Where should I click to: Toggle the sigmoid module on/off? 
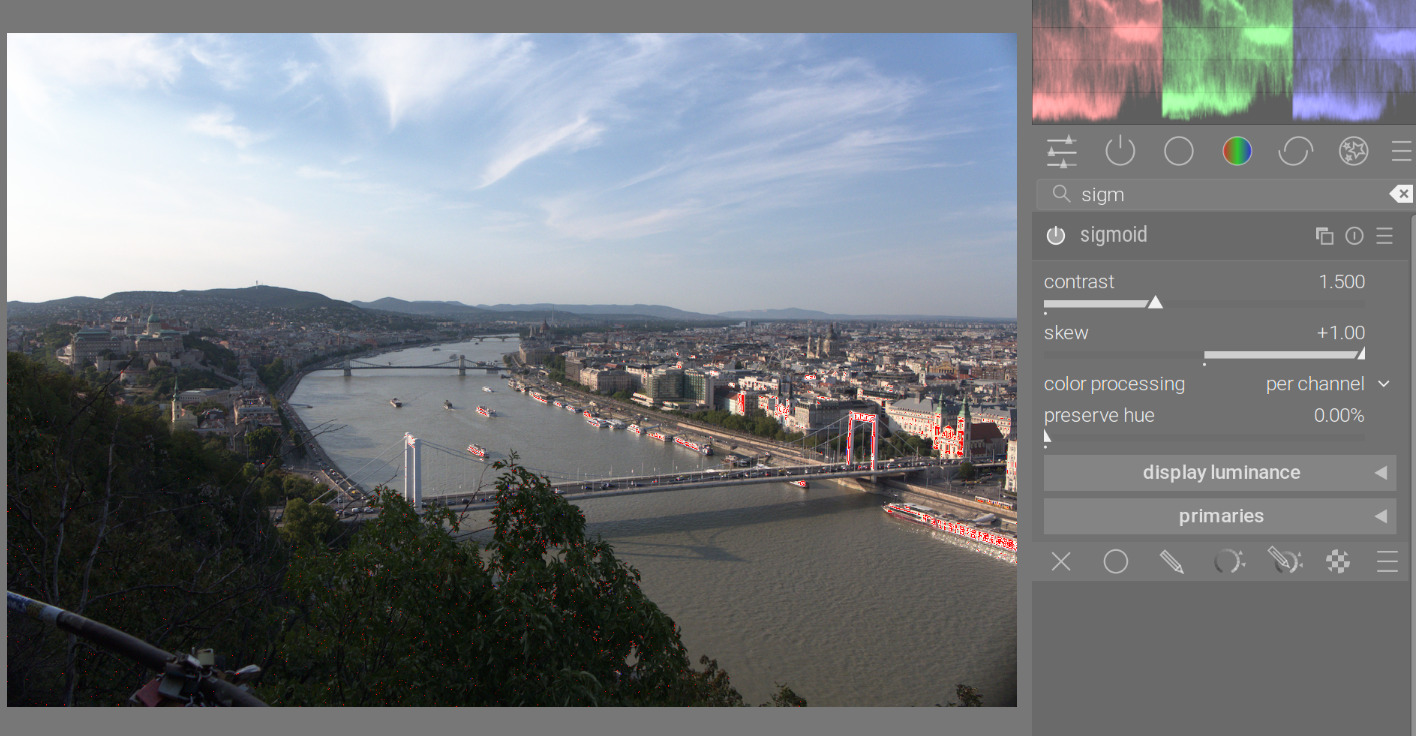pyautogui.click(x=1056, y=236)
